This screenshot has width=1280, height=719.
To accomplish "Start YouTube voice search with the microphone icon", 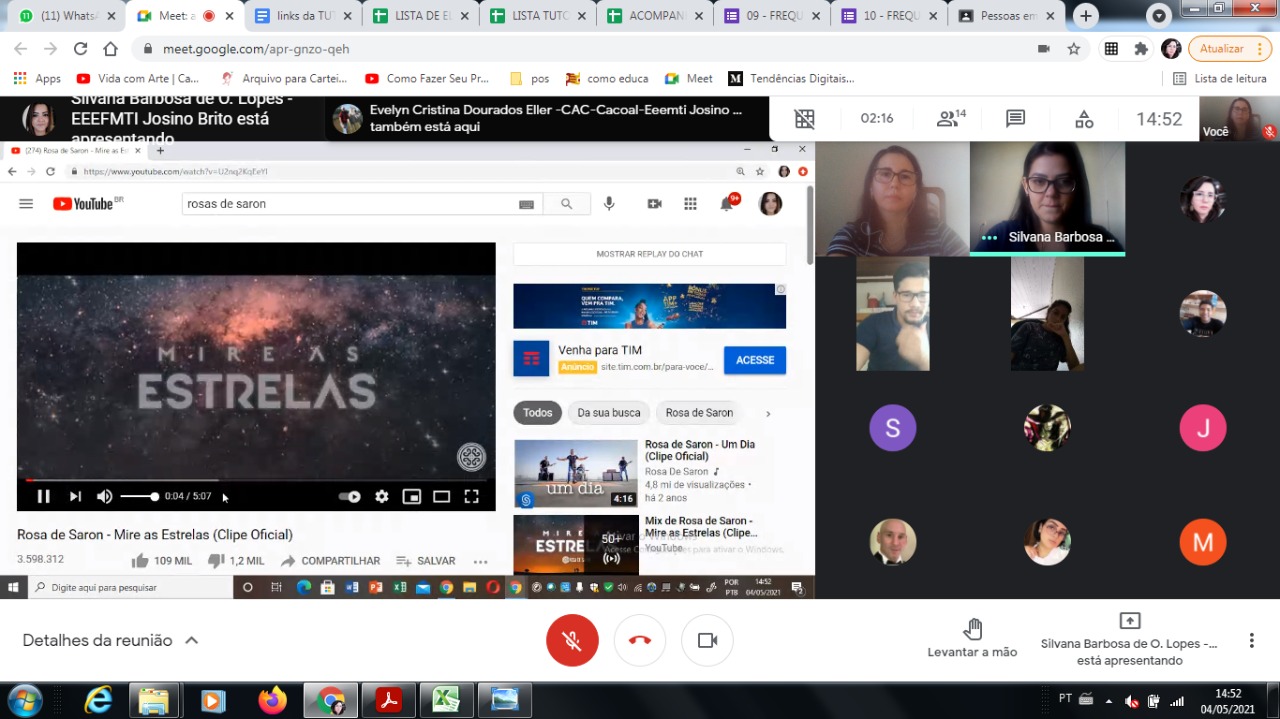I will [609, 203].
